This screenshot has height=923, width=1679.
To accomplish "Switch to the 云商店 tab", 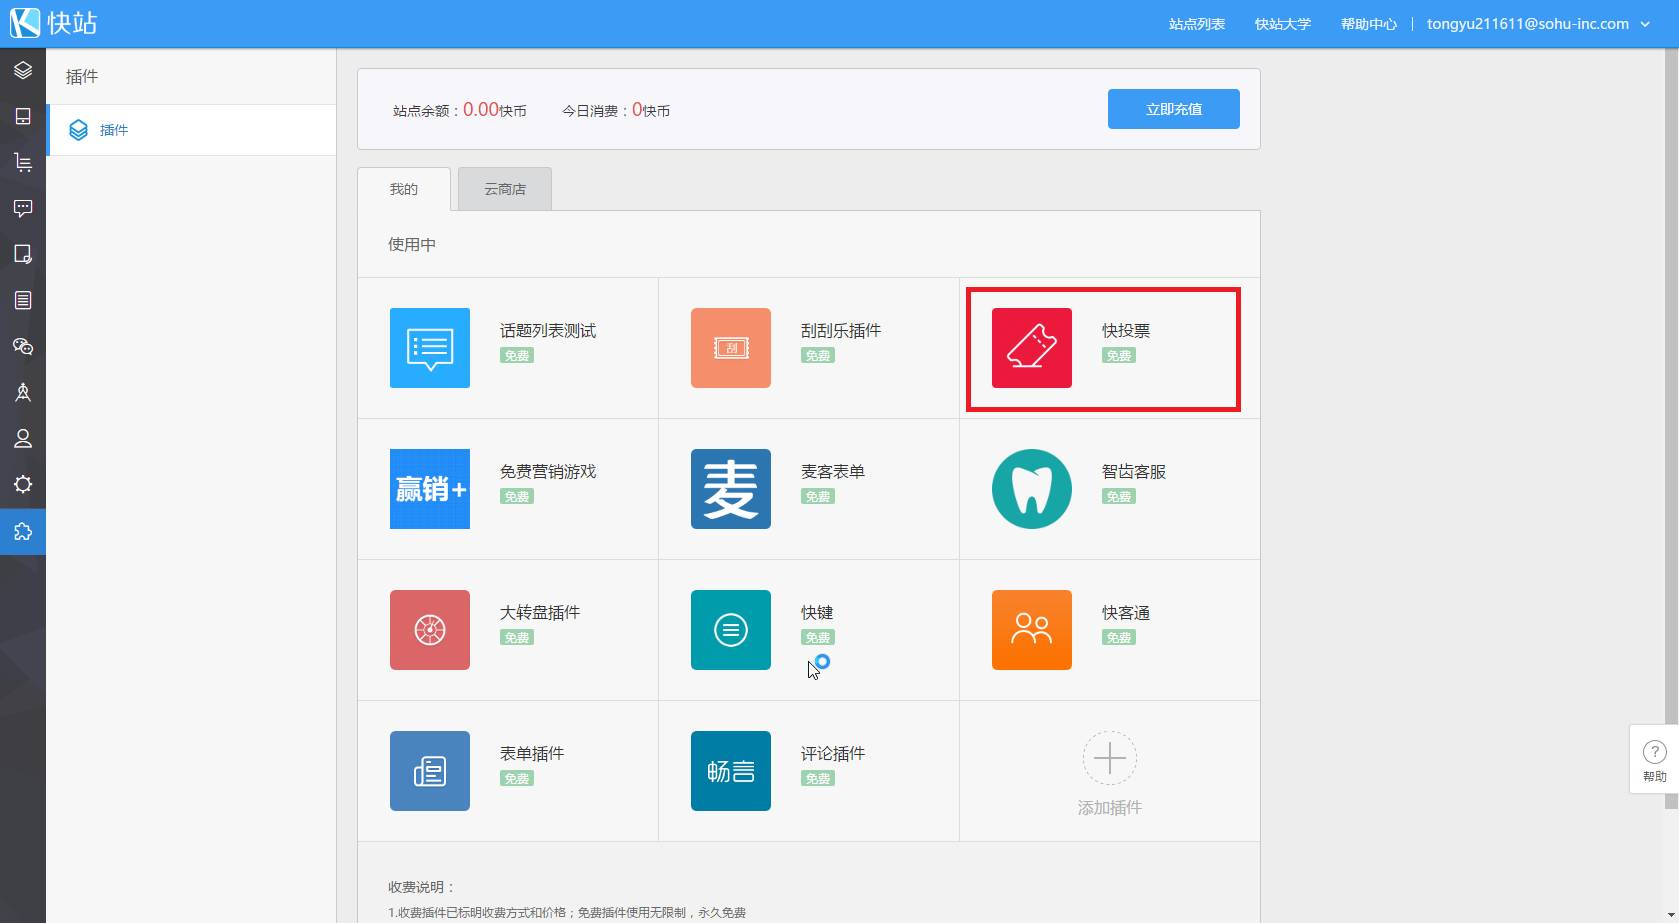I will pyautogui.click(x=505, y=189).
